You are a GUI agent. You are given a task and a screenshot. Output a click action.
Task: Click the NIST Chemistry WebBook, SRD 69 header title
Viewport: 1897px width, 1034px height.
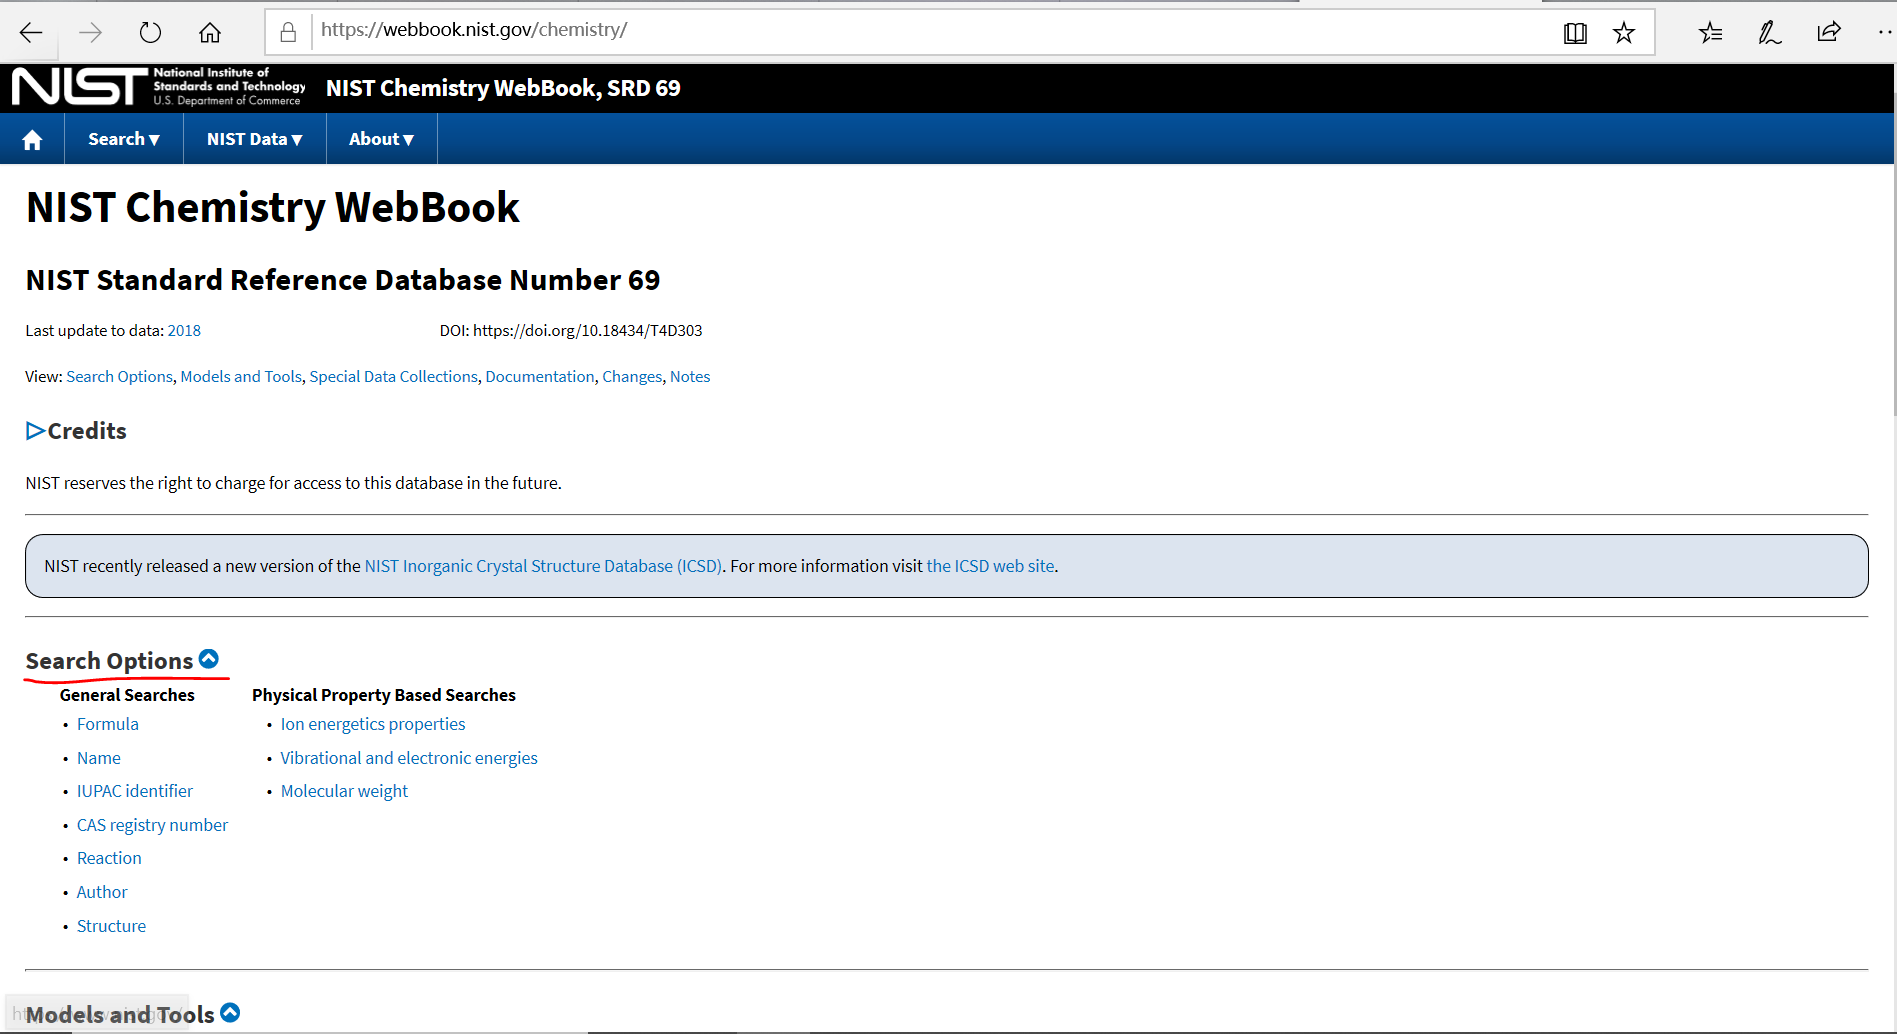click(503, 88)
